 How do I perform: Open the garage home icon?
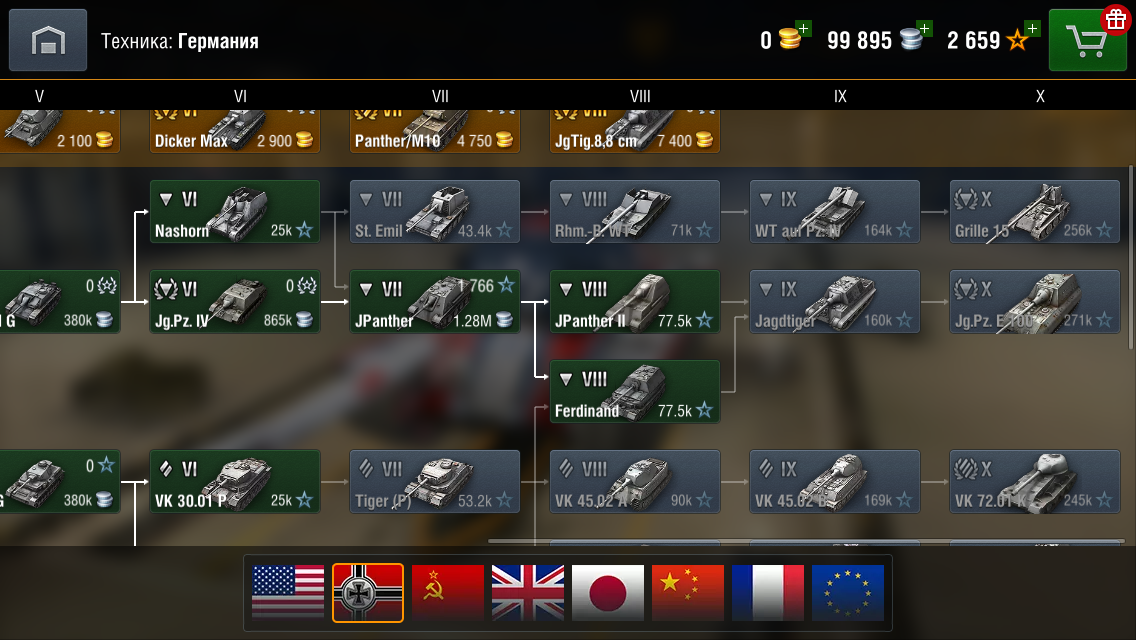[48, 40]
